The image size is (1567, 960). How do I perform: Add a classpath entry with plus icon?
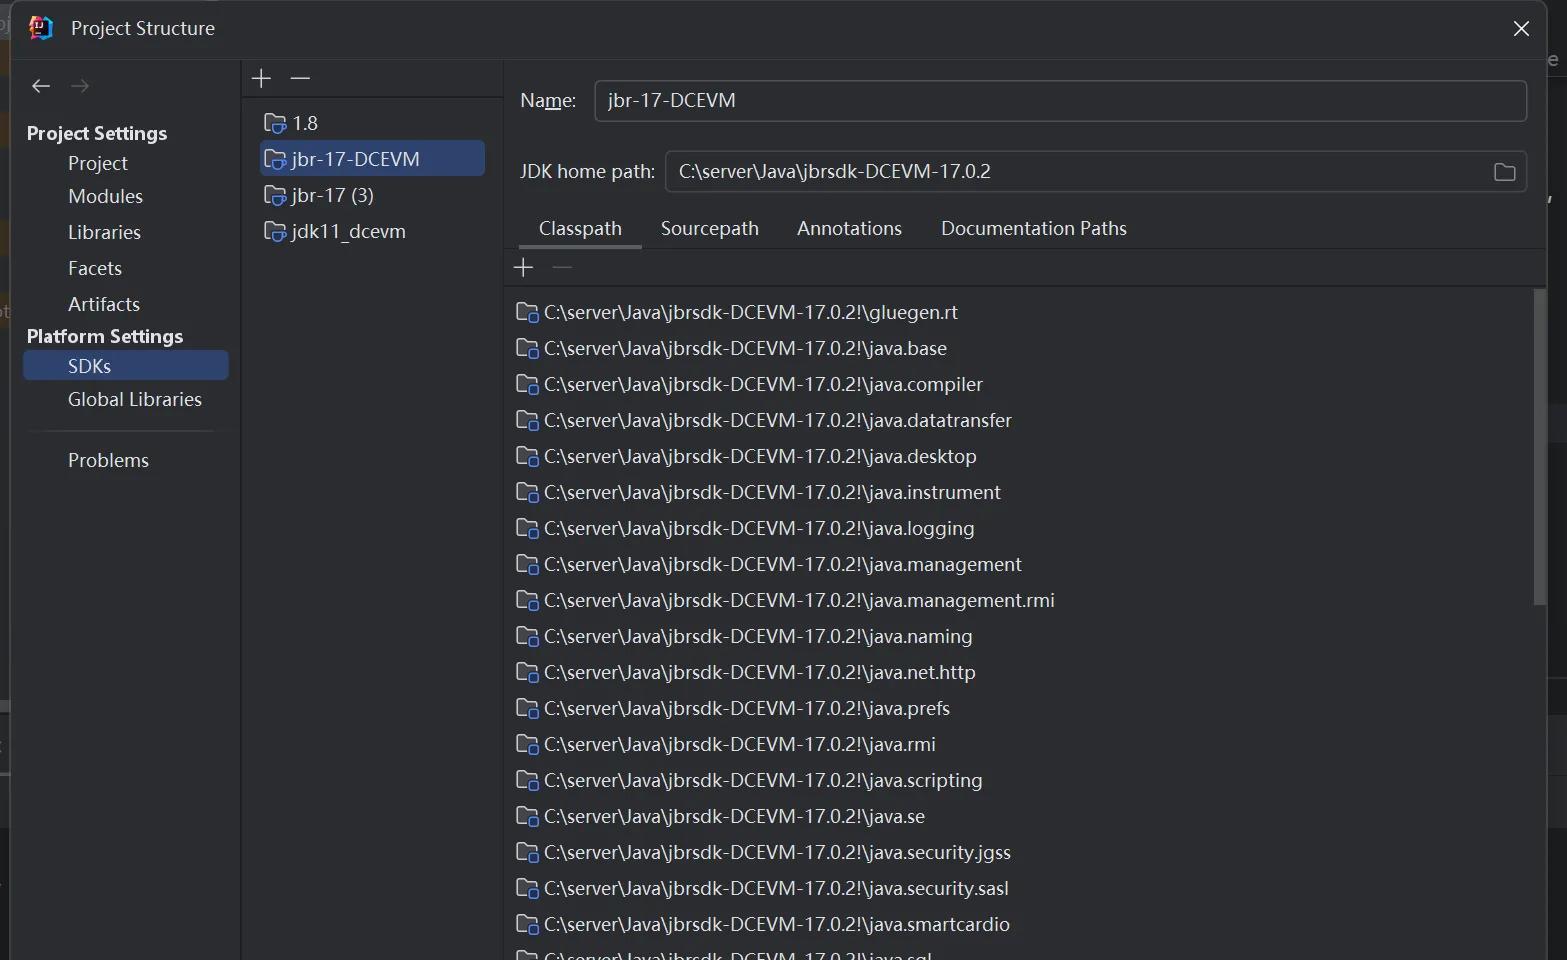point(523,267)
